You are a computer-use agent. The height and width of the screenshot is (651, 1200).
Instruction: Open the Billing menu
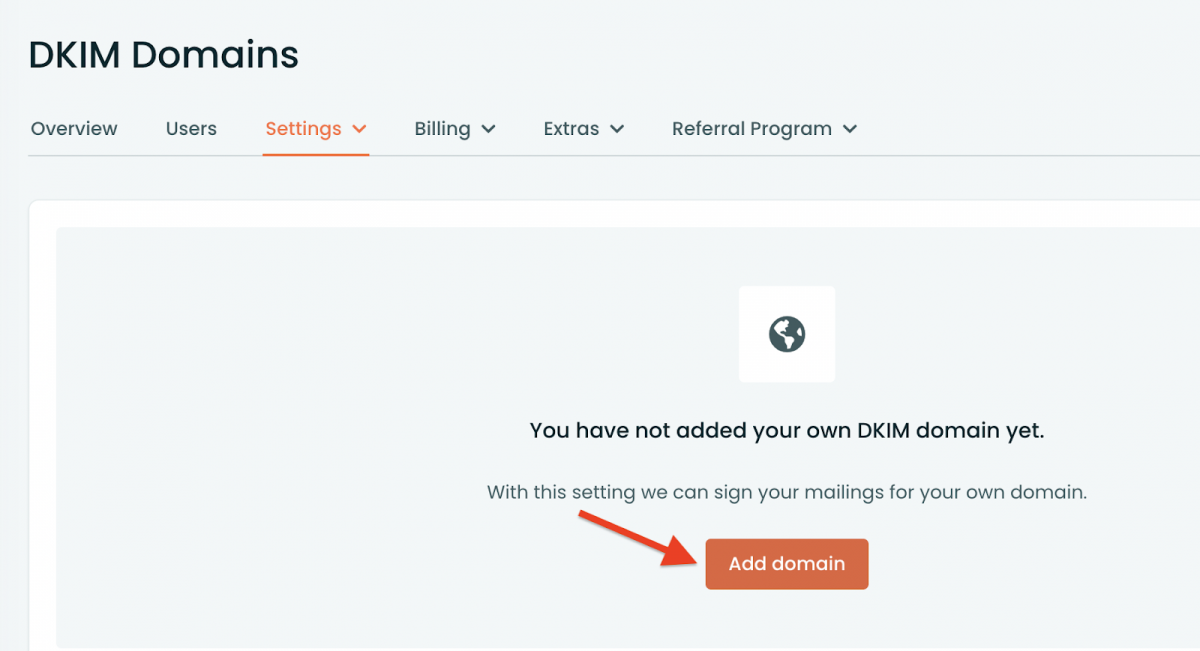(443, 128)
